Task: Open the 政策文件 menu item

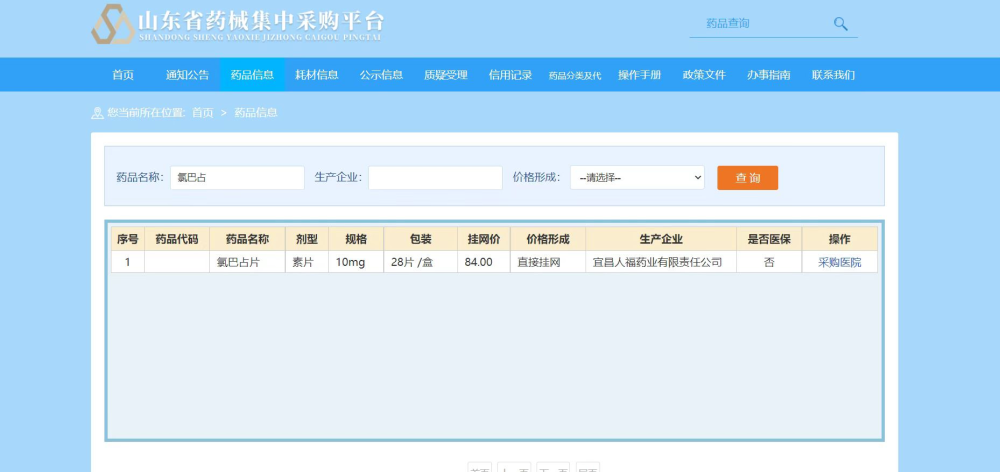Action: (x=704, y=75)
